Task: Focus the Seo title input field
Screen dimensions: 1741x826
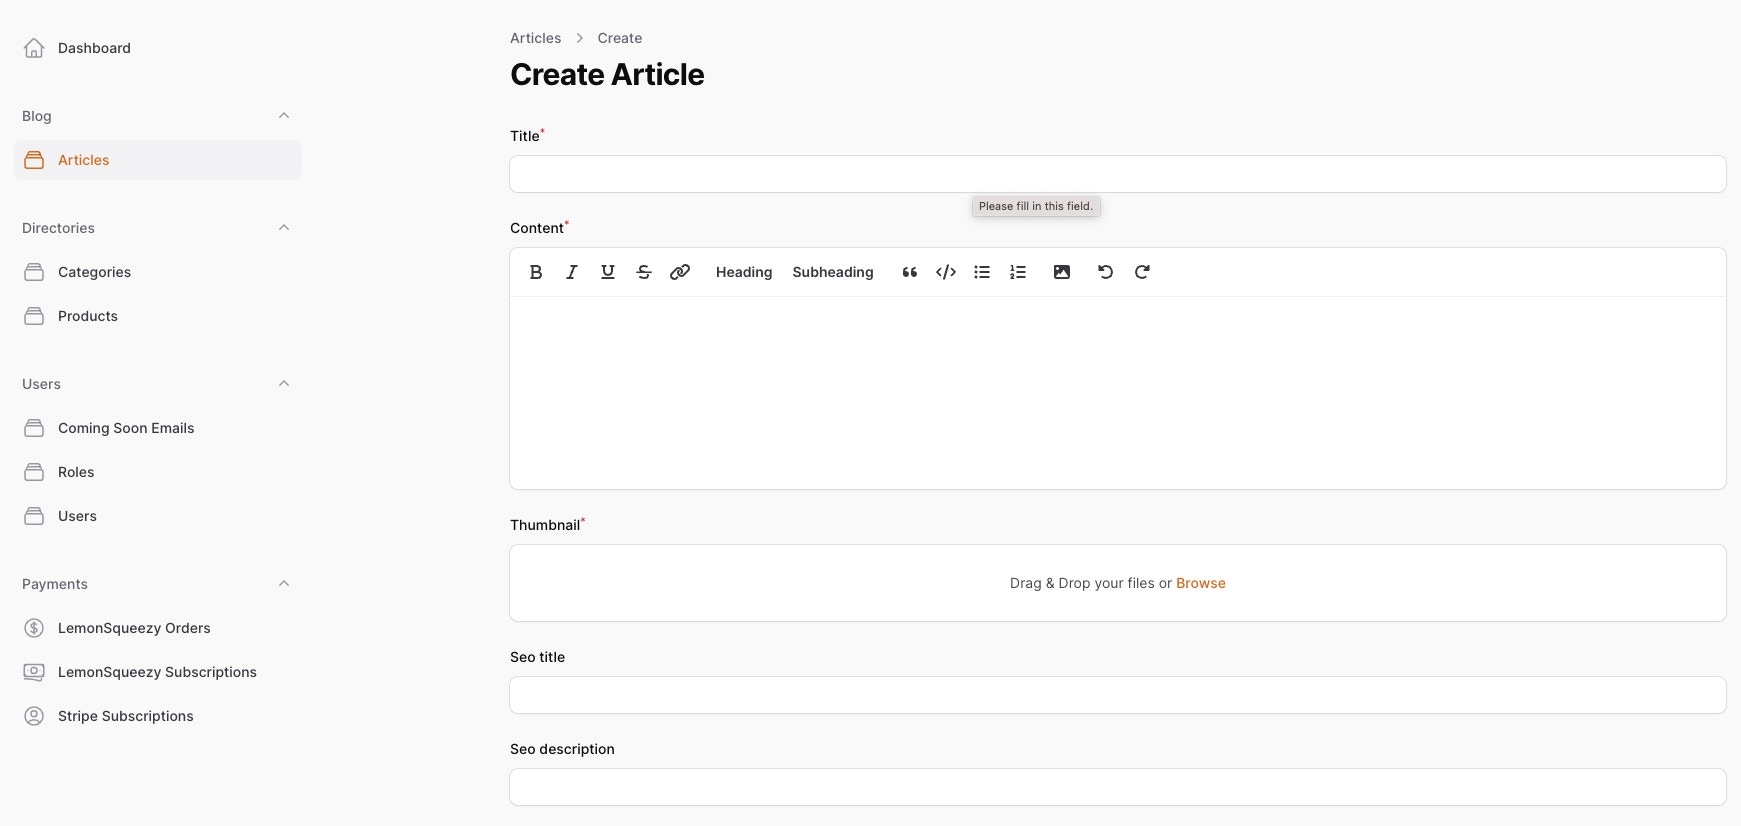Action: click(1118, 695)
